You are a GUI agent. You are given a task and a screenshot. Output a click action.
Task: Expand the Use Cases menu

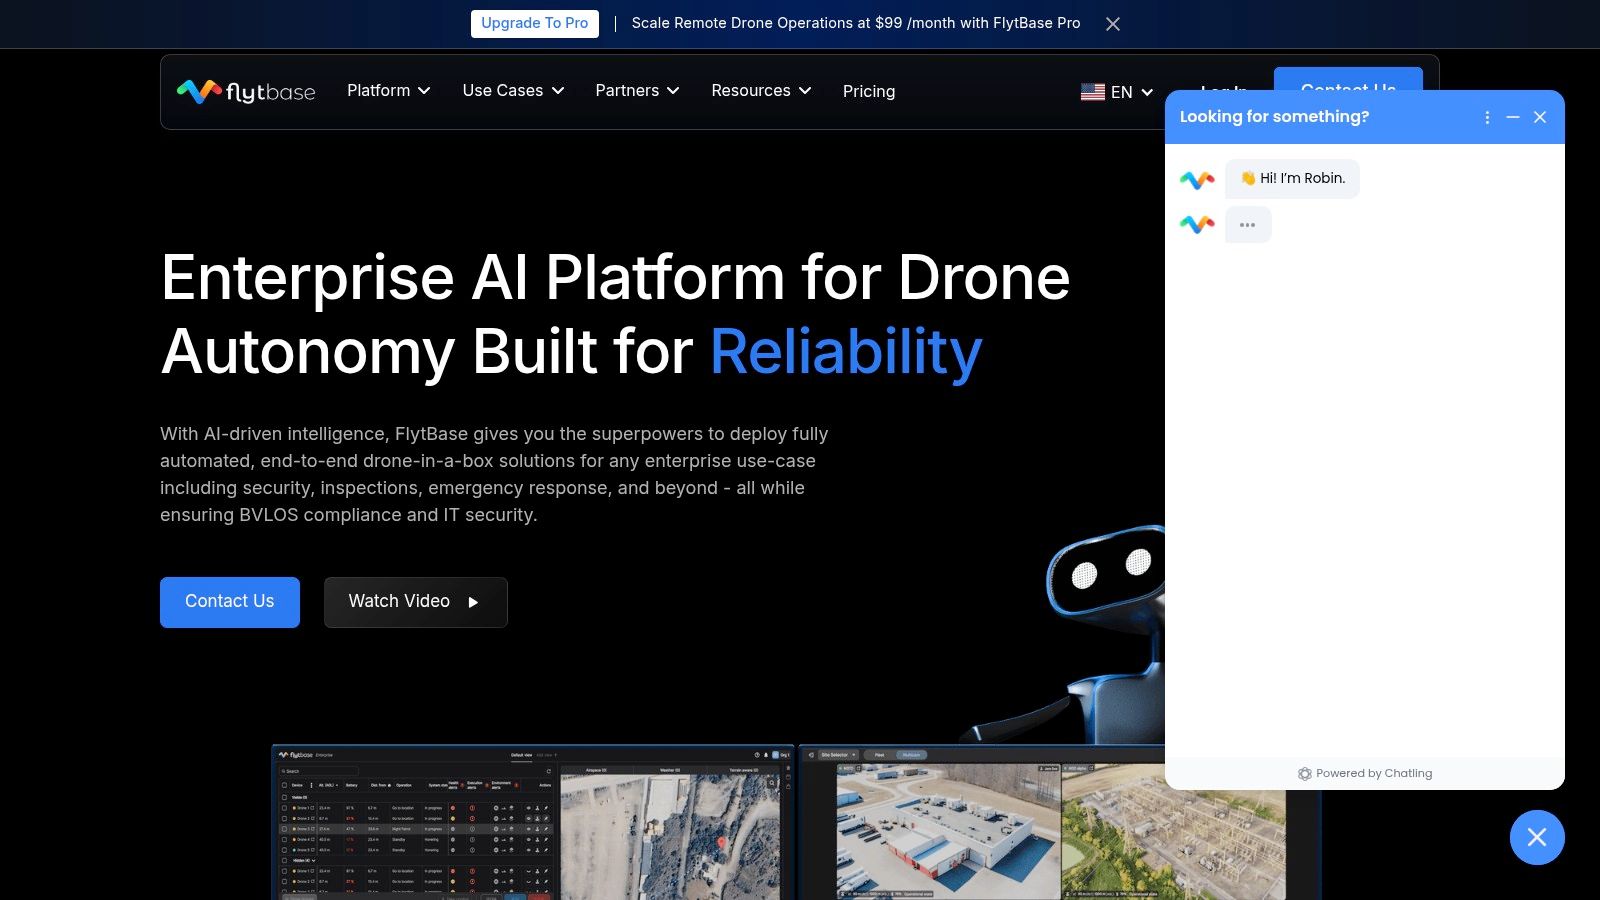pyautogui.click(x=513, y=91)
